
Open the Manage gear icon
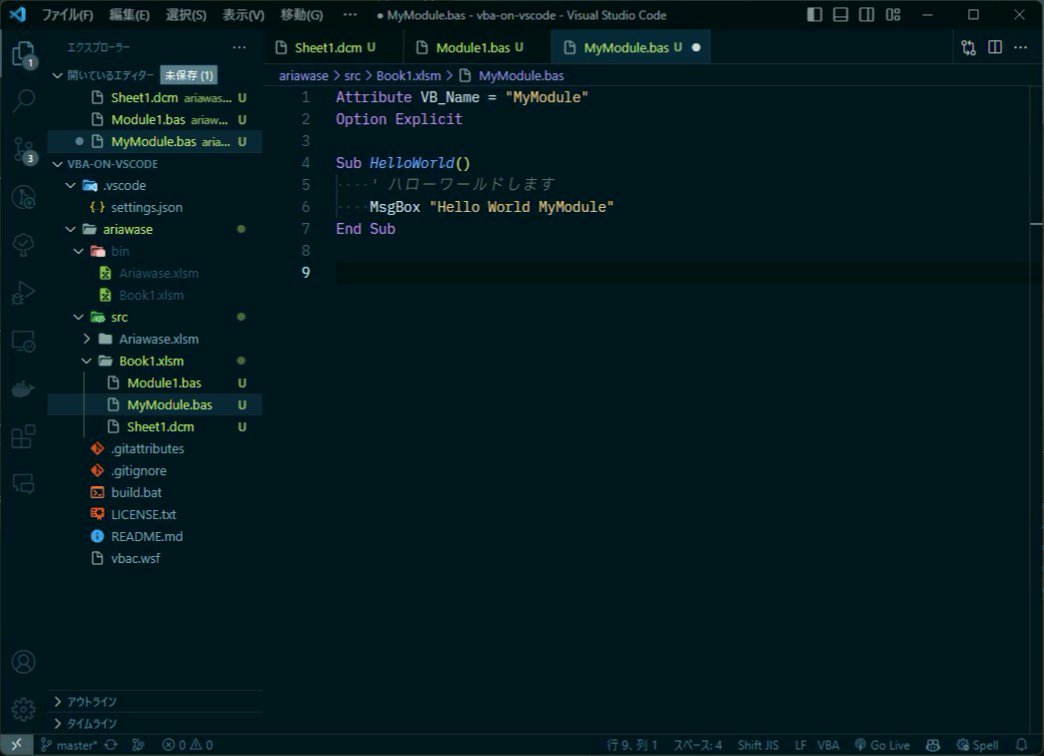[x=23, y=709]
